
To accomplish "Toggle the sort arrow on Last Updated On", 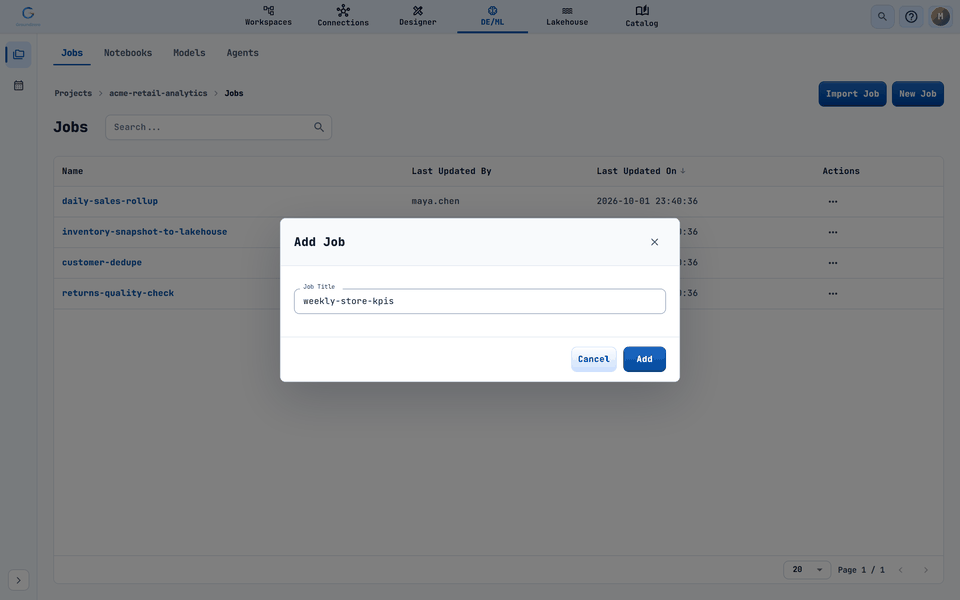I will [683, 171].
